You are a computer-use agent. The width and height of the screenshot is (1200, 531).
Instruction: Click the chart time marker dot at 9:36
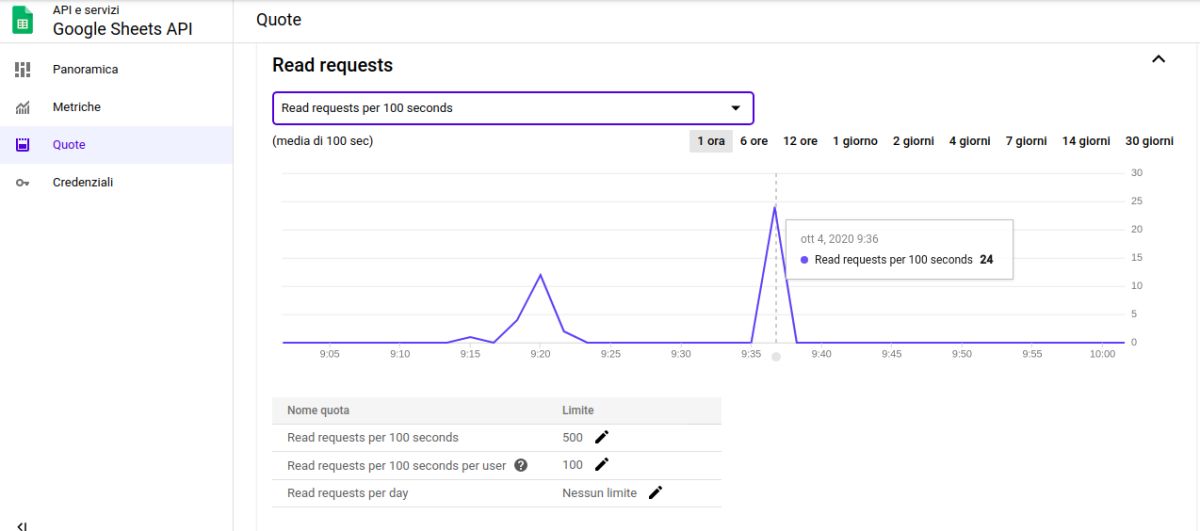(x=776, y=356)
